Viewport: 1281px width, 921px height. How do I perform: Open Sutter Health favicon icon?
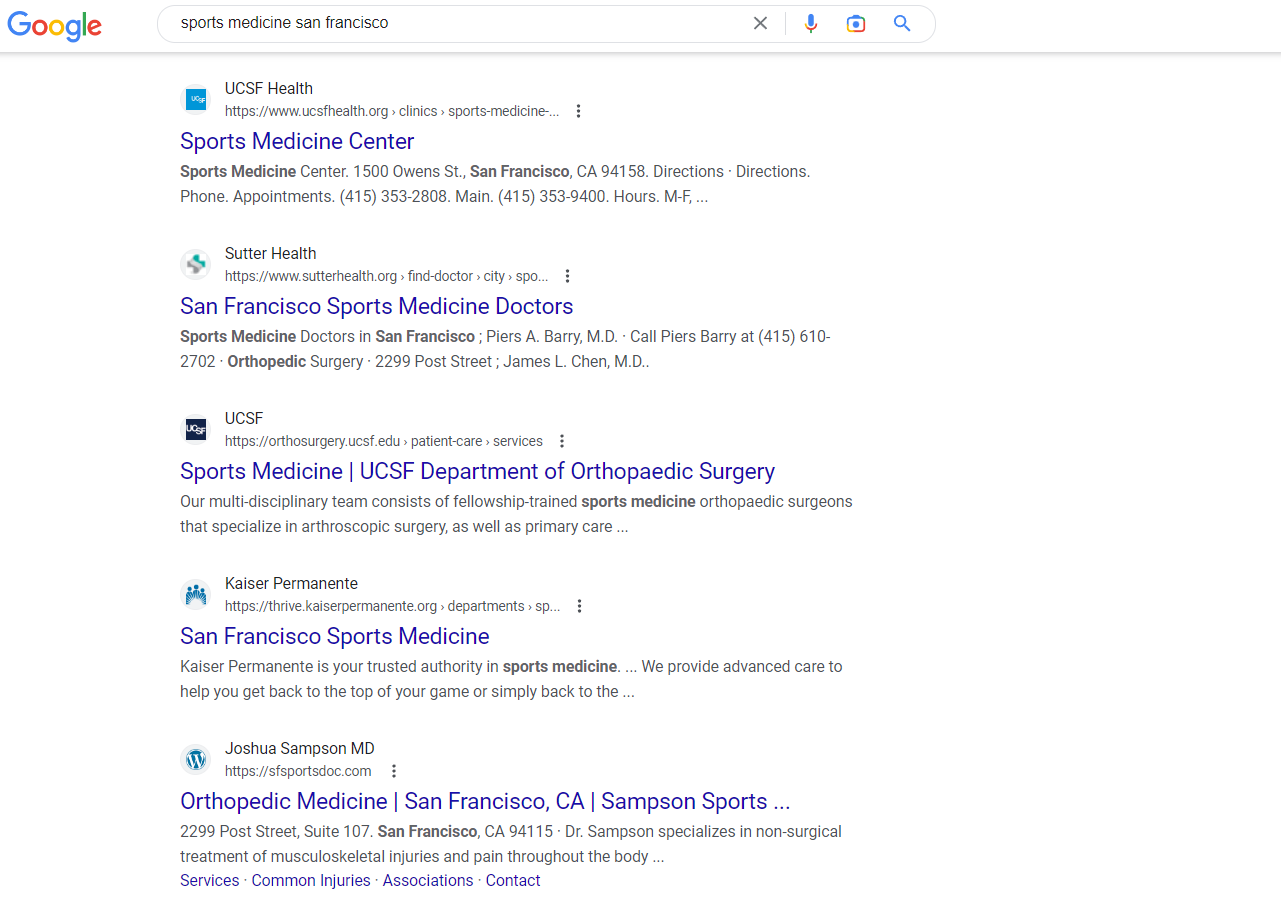tap(196, 264)
